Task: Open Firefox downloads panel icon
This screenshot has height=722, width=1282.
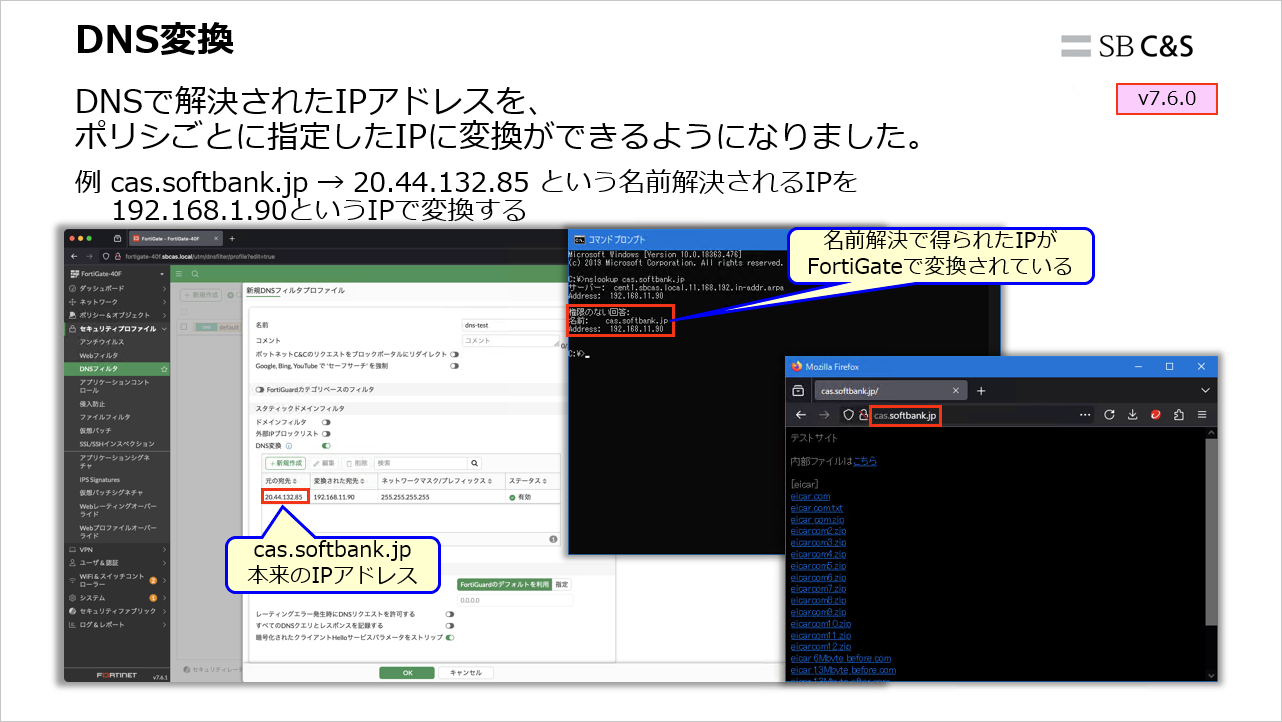Action: [x=1133, y=415]
